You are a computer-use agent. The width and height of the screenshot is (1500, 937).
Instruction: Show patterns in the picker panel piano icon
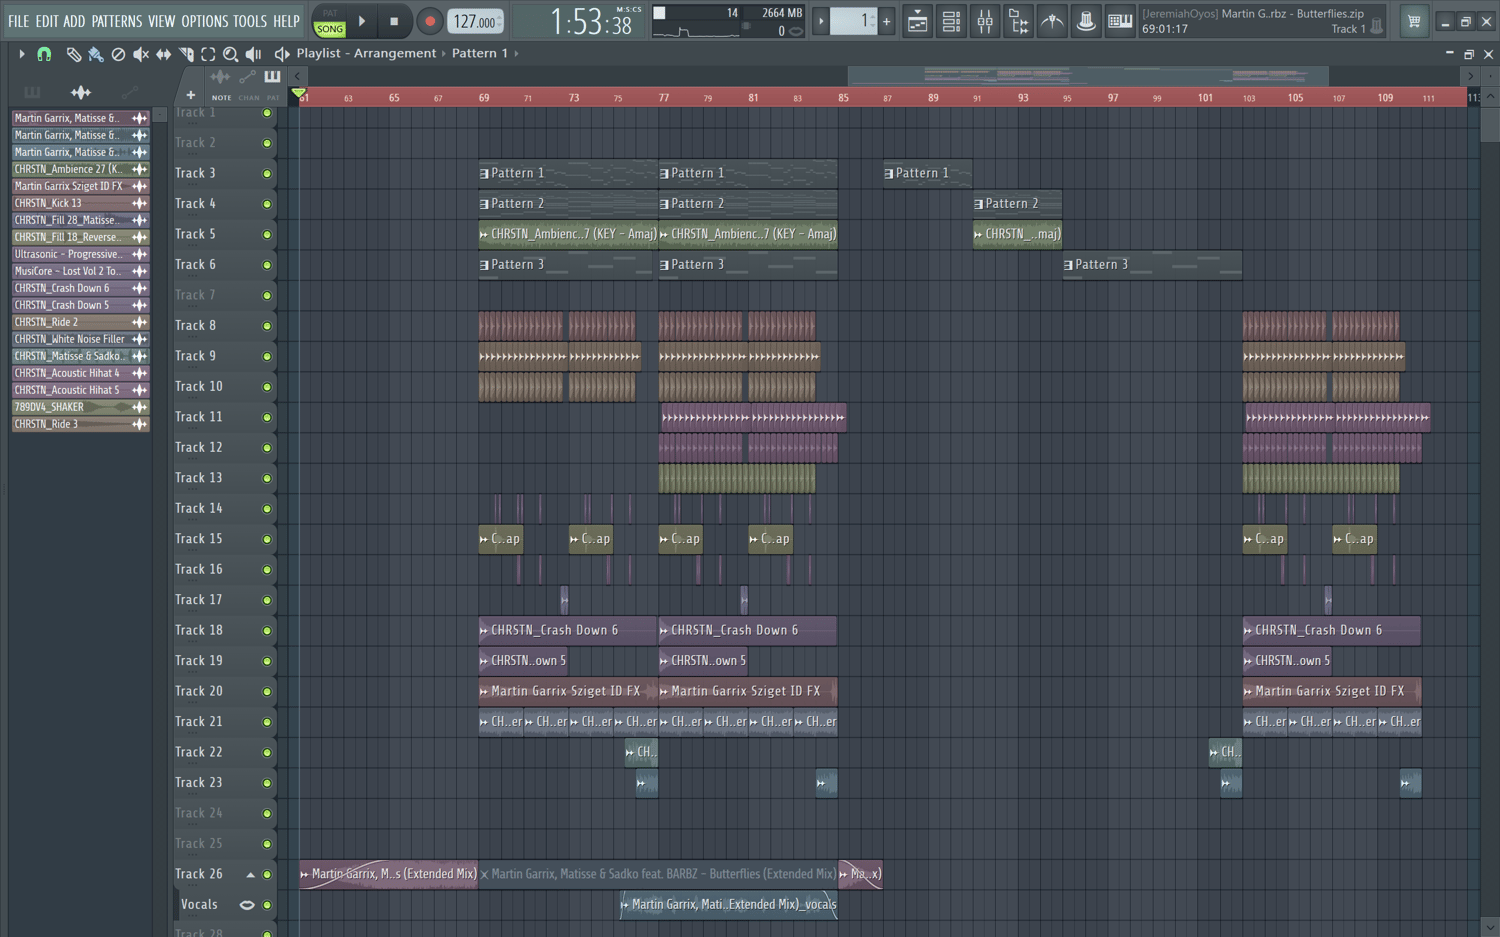click(x=32, y=92)
